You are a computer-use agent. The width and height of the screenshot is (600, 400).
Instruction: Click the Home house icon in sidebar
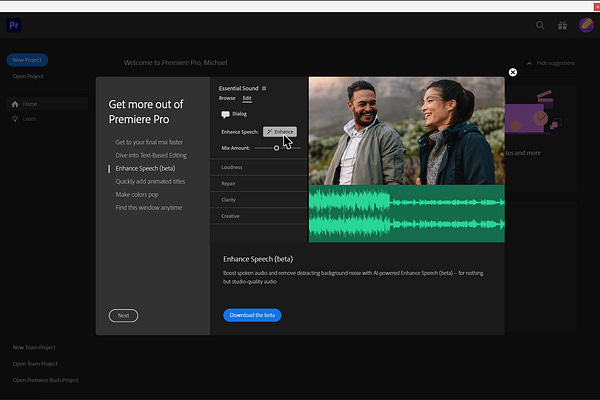pyautogui.click(x=15, y=104)
